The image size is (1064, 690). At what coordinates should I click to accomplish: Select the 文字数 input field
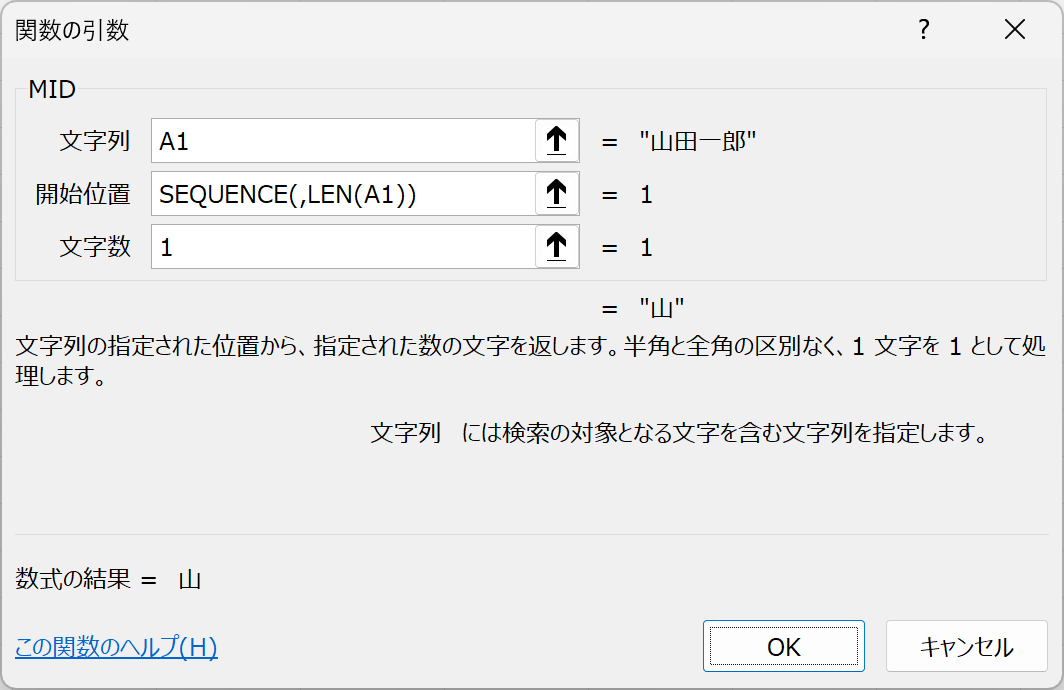pyautogui.click(x=343, y=247)
